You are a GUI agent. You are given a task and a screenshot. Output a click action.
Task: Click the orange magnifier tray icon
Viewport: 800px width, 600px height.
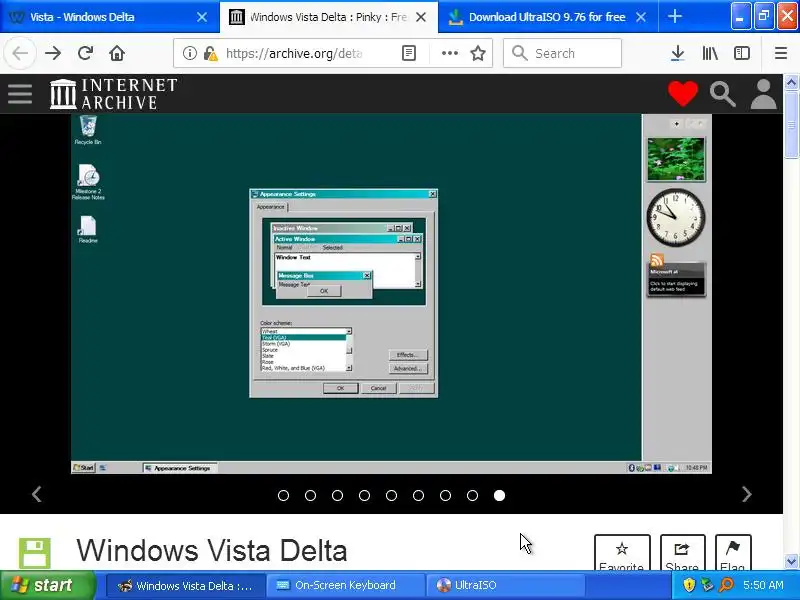tap(726, 585)
